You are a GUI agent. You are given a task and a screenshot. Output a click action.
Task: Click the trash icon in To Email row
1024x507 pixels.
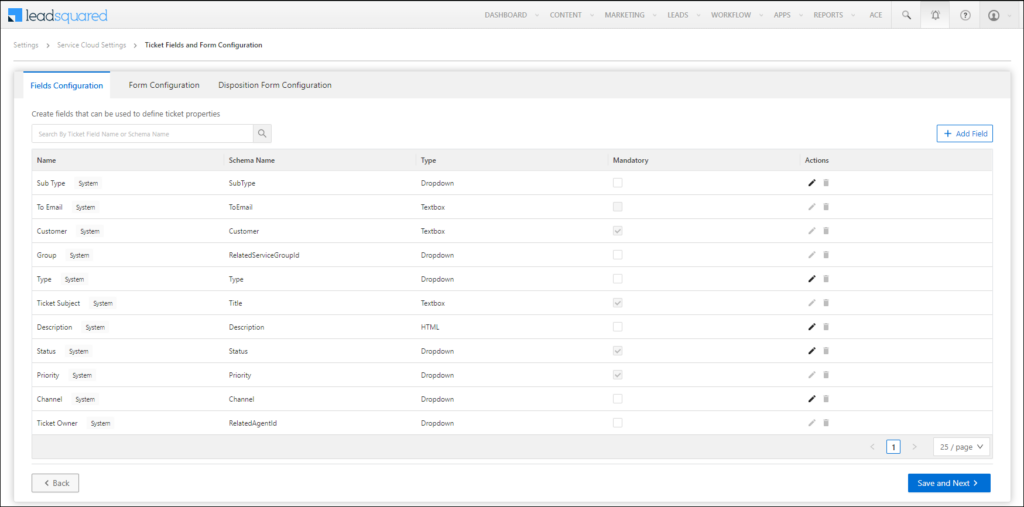(x=825, y=207)
